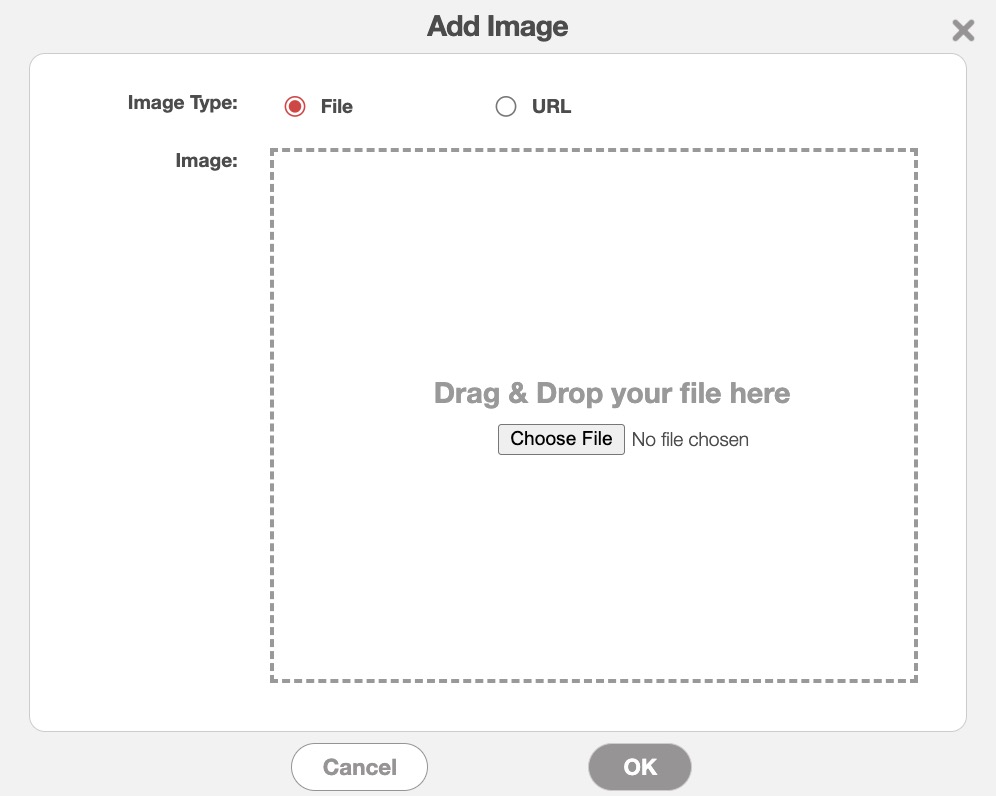Click the "Image:" field label
This screenshot has height=796, width=996.
click(207, 160)
